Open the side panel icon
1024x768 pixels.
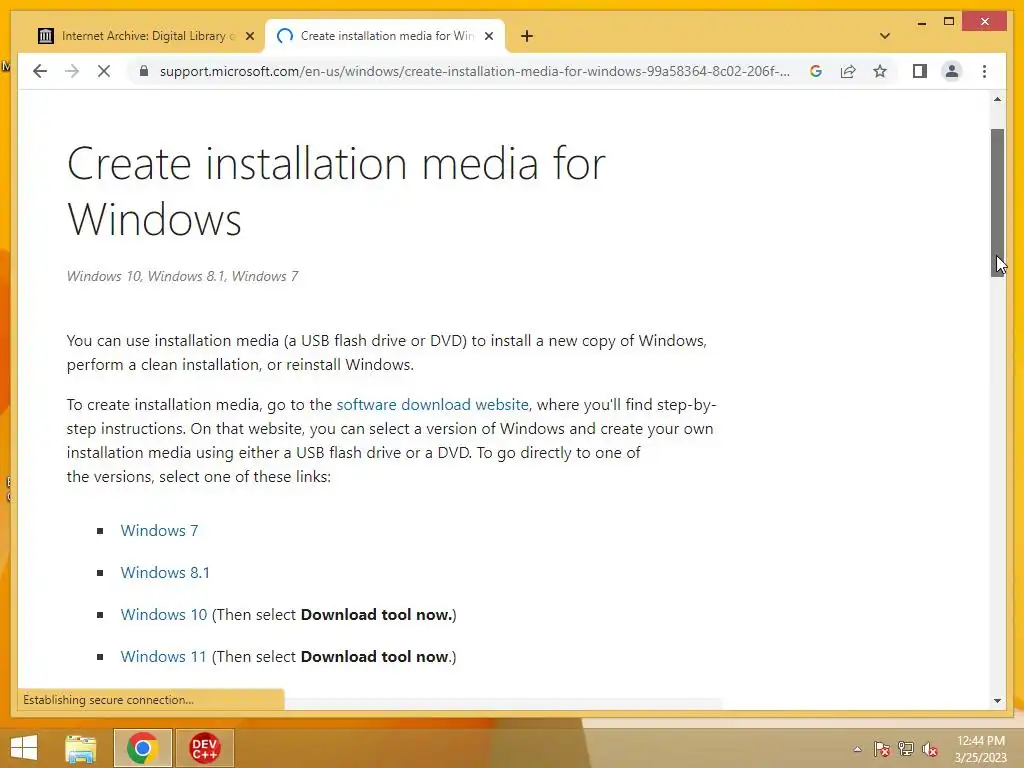920,71
